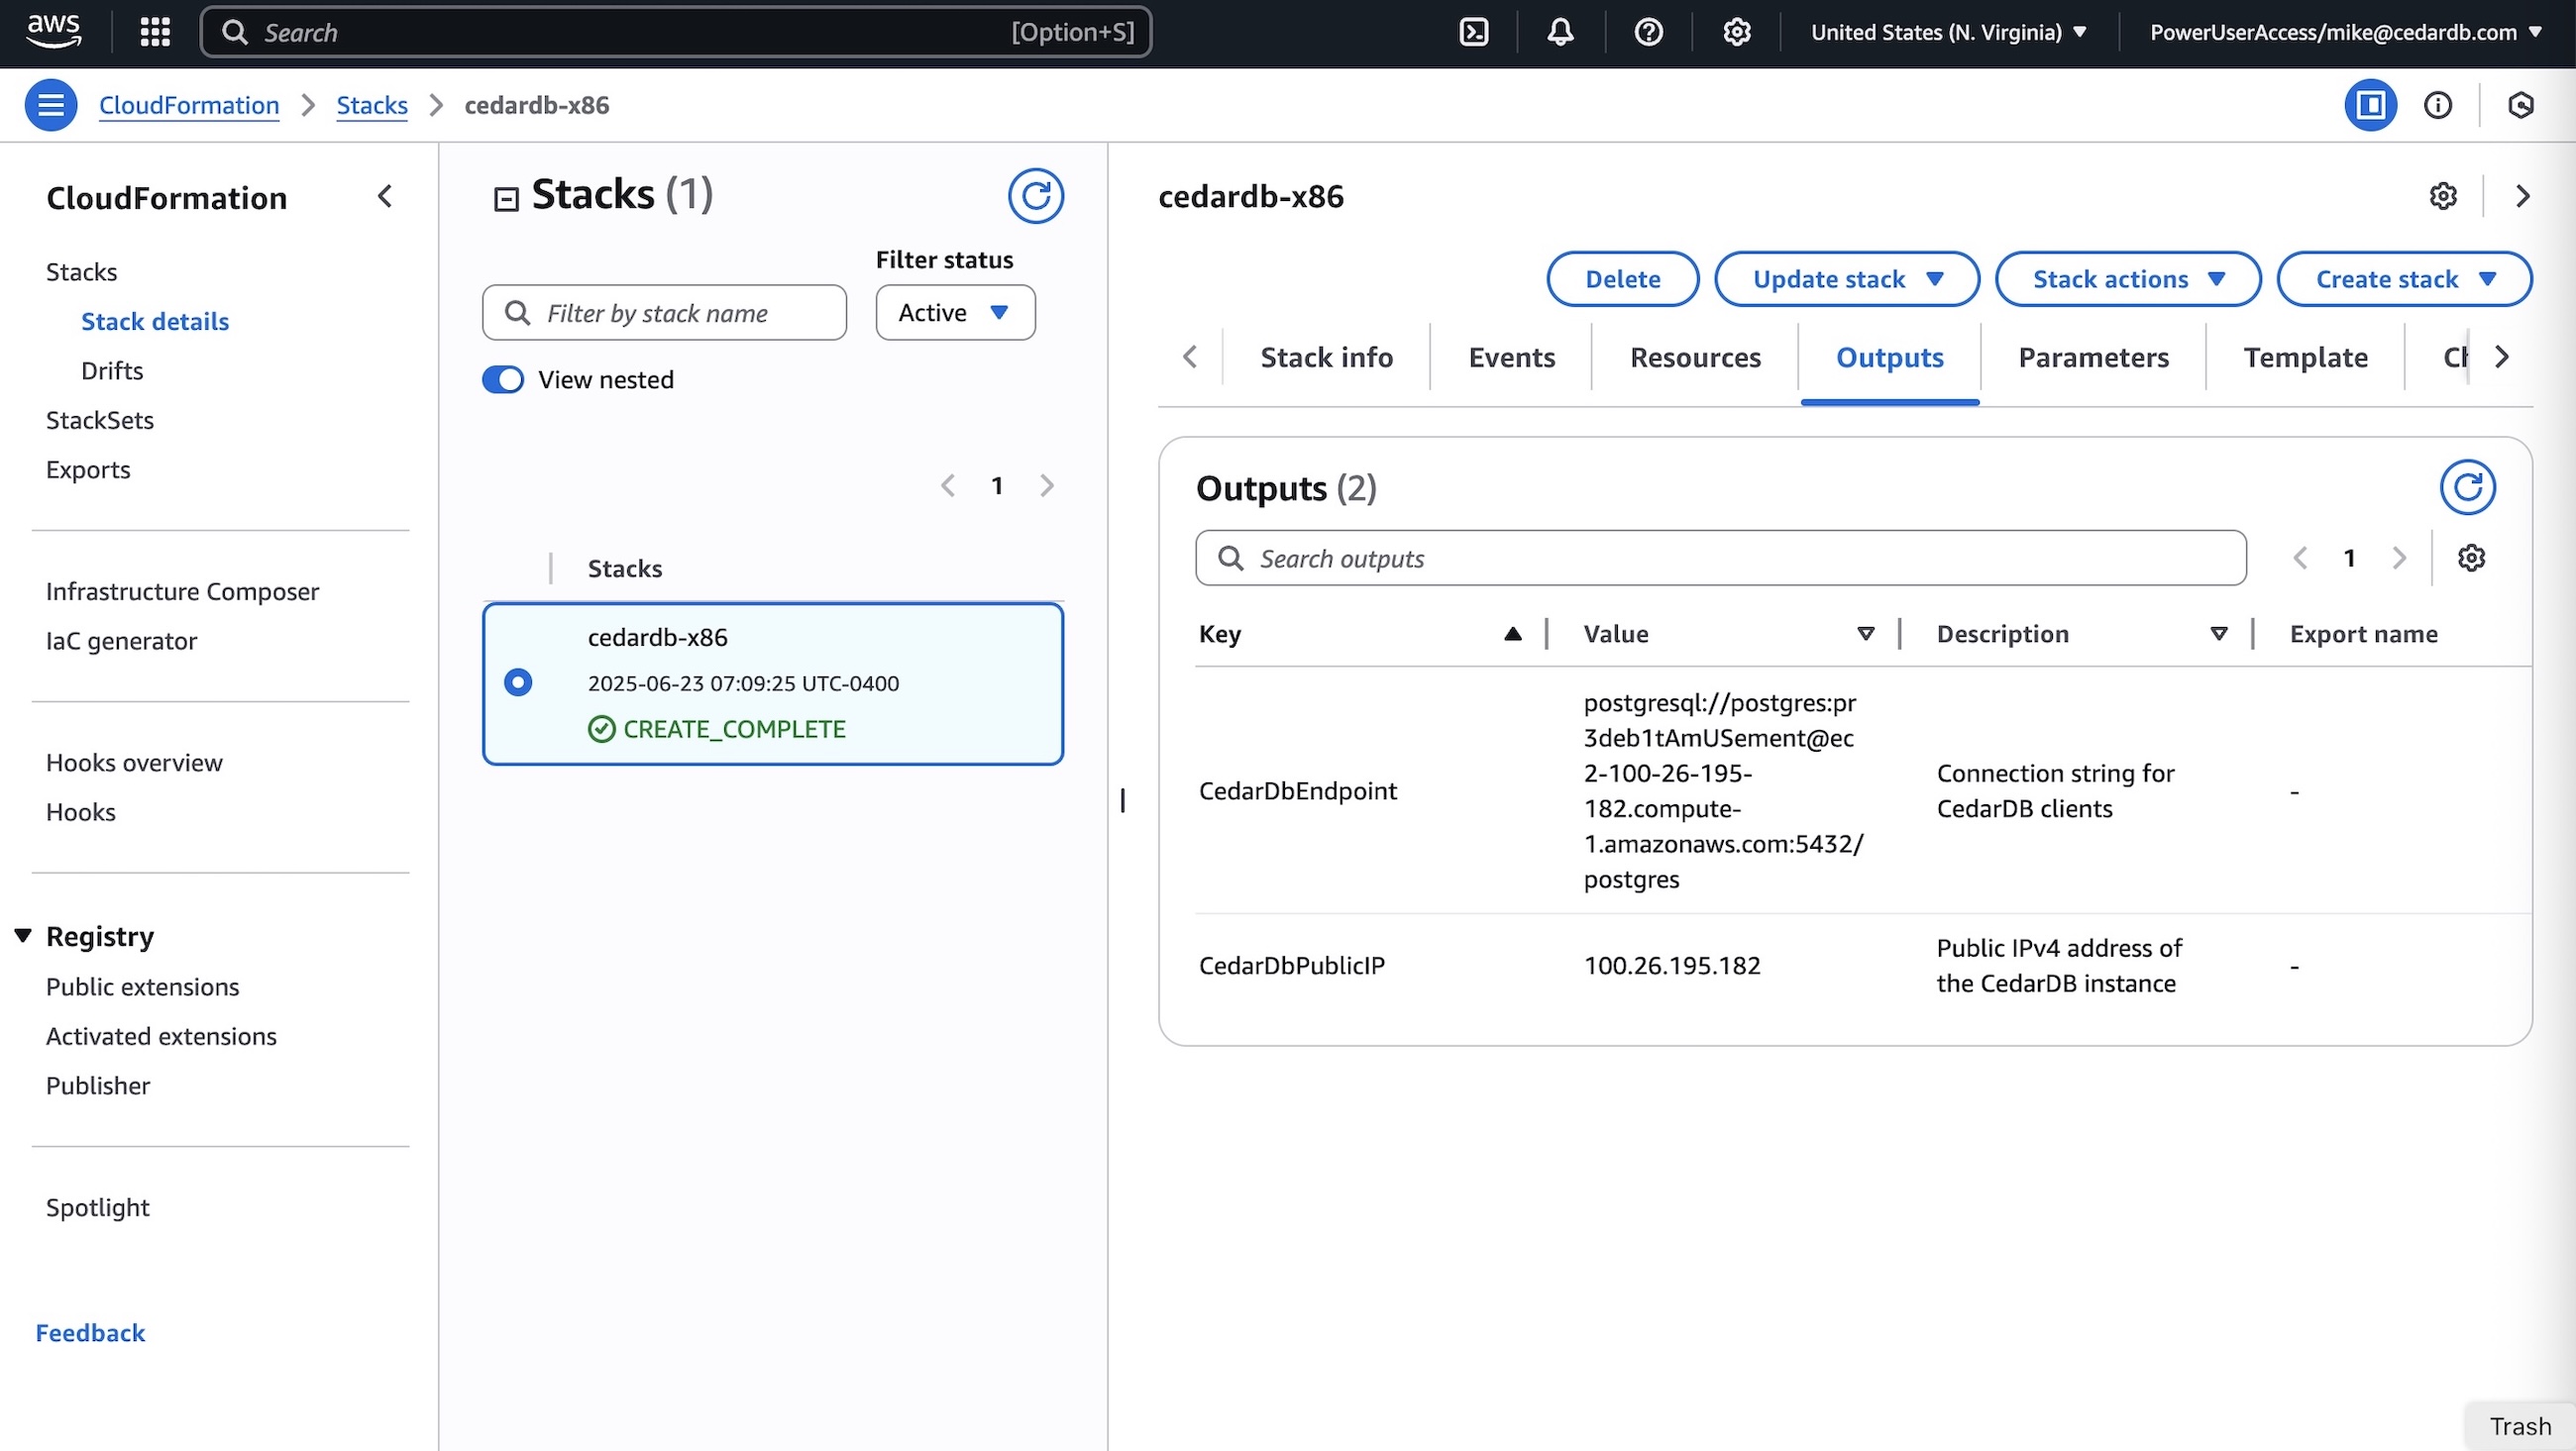
Task: Select the cedardb-x86 stack radio button
Action: (x=518, y=682)
